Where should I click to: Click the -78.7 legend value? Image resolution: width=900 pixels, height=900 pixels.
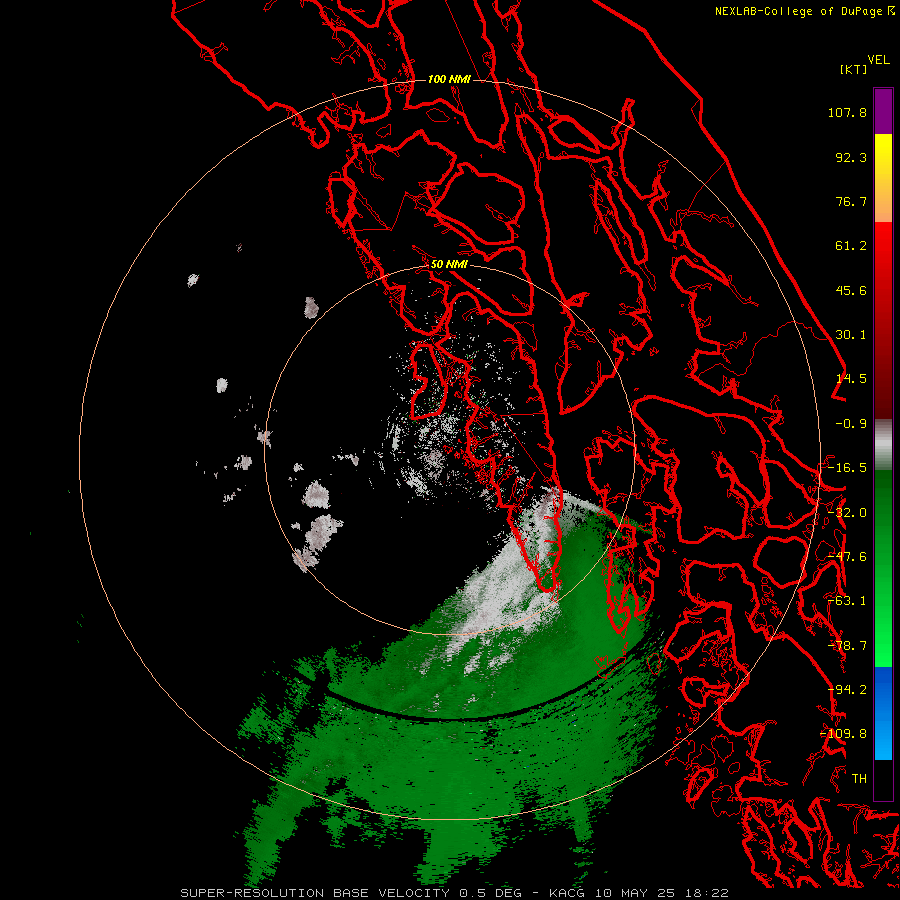[847, 646]
